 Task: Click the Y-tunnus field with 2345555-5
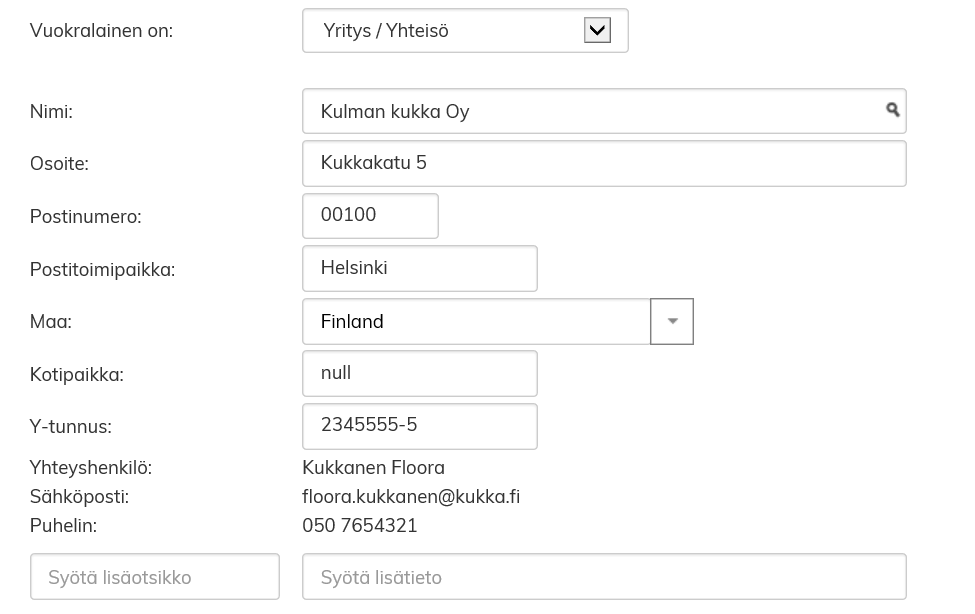[x=419, y=426]
